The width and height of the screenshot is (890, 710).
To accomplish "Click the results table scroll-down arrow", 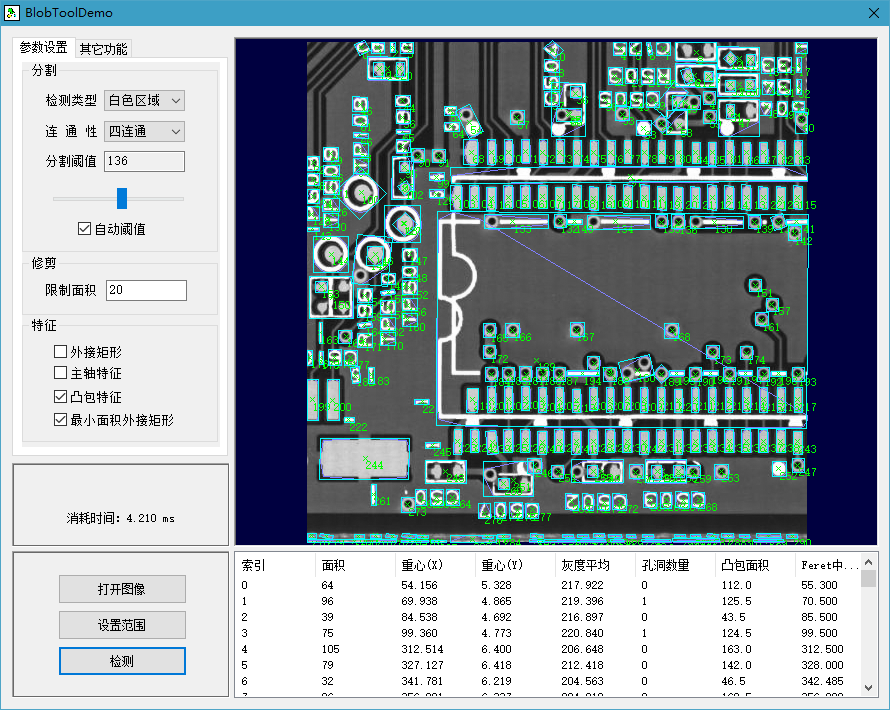I will (868, 689).
